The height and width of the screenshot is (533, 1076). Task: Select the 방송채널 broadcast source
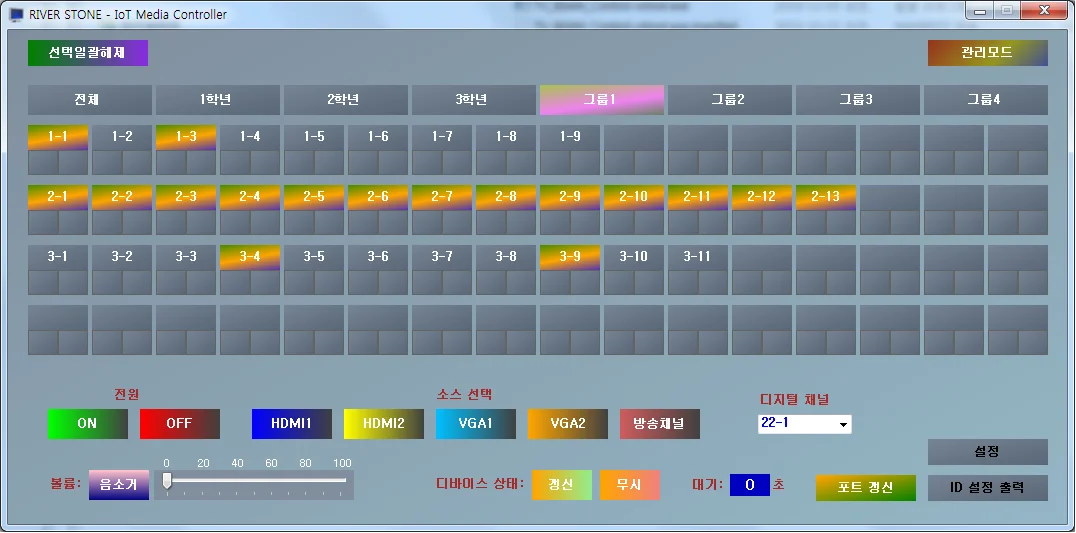[660, 423]
